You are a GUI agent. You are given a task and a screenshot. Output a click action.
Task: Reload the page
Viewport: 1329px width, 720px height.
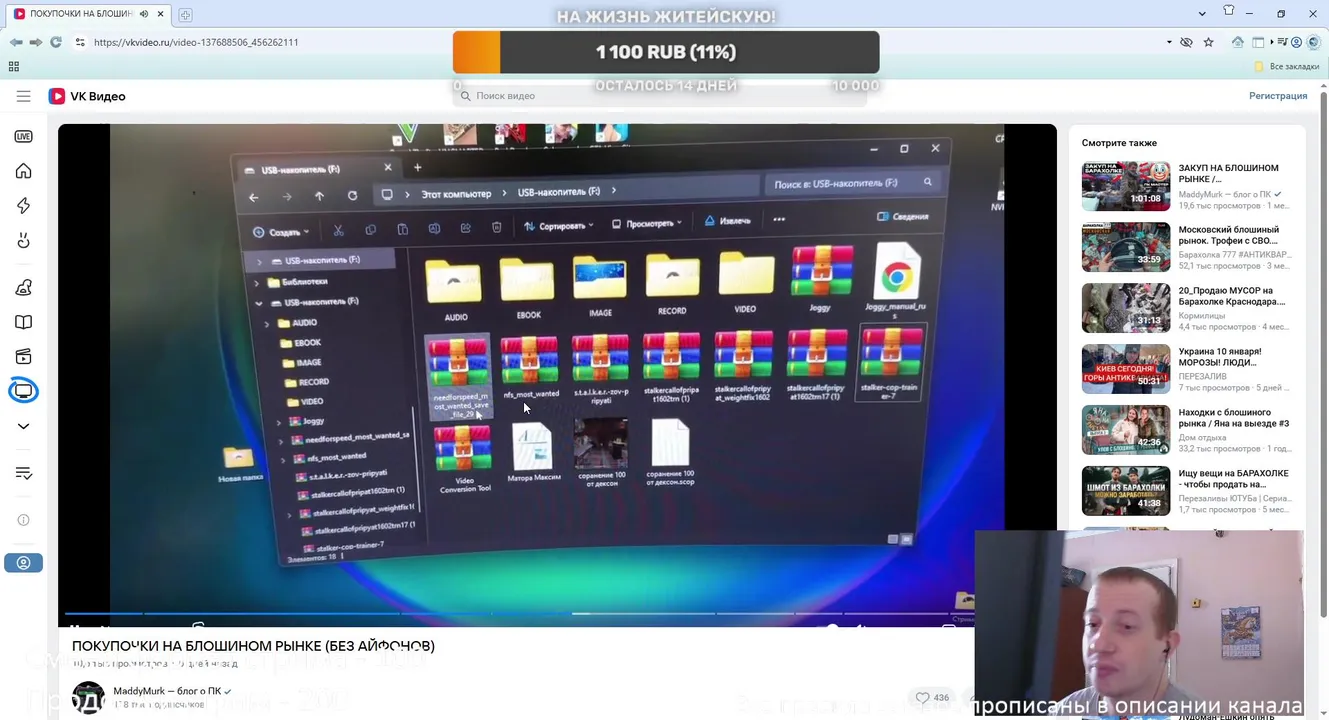click(56, 42)
